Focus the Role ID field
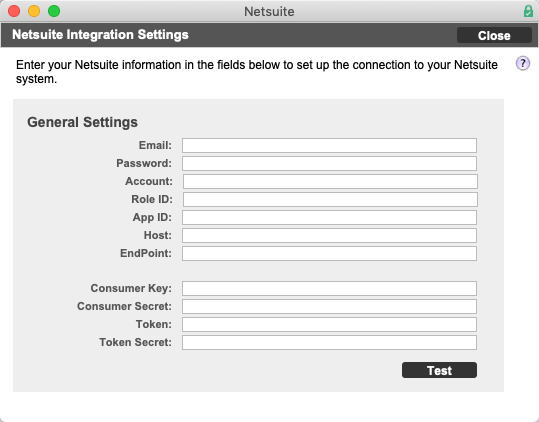The height and width of the screenshot is (422, 539). coord(330,199)
